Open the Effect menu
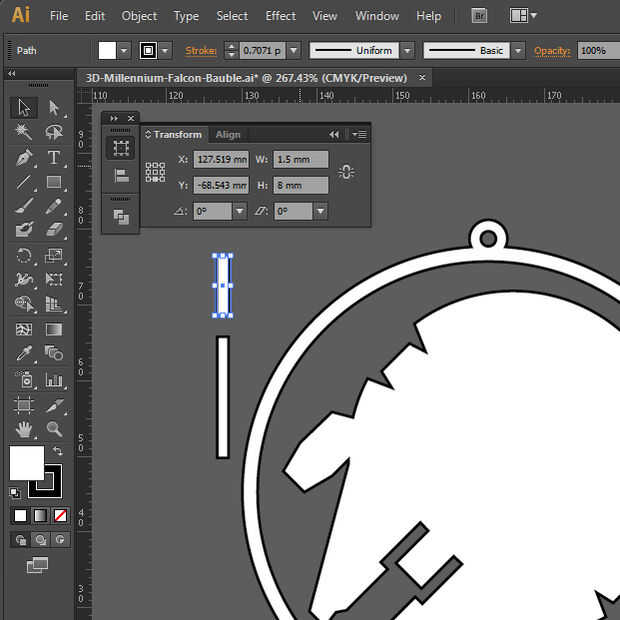Viewport: 620px width, 620px height. coord(280,16)
